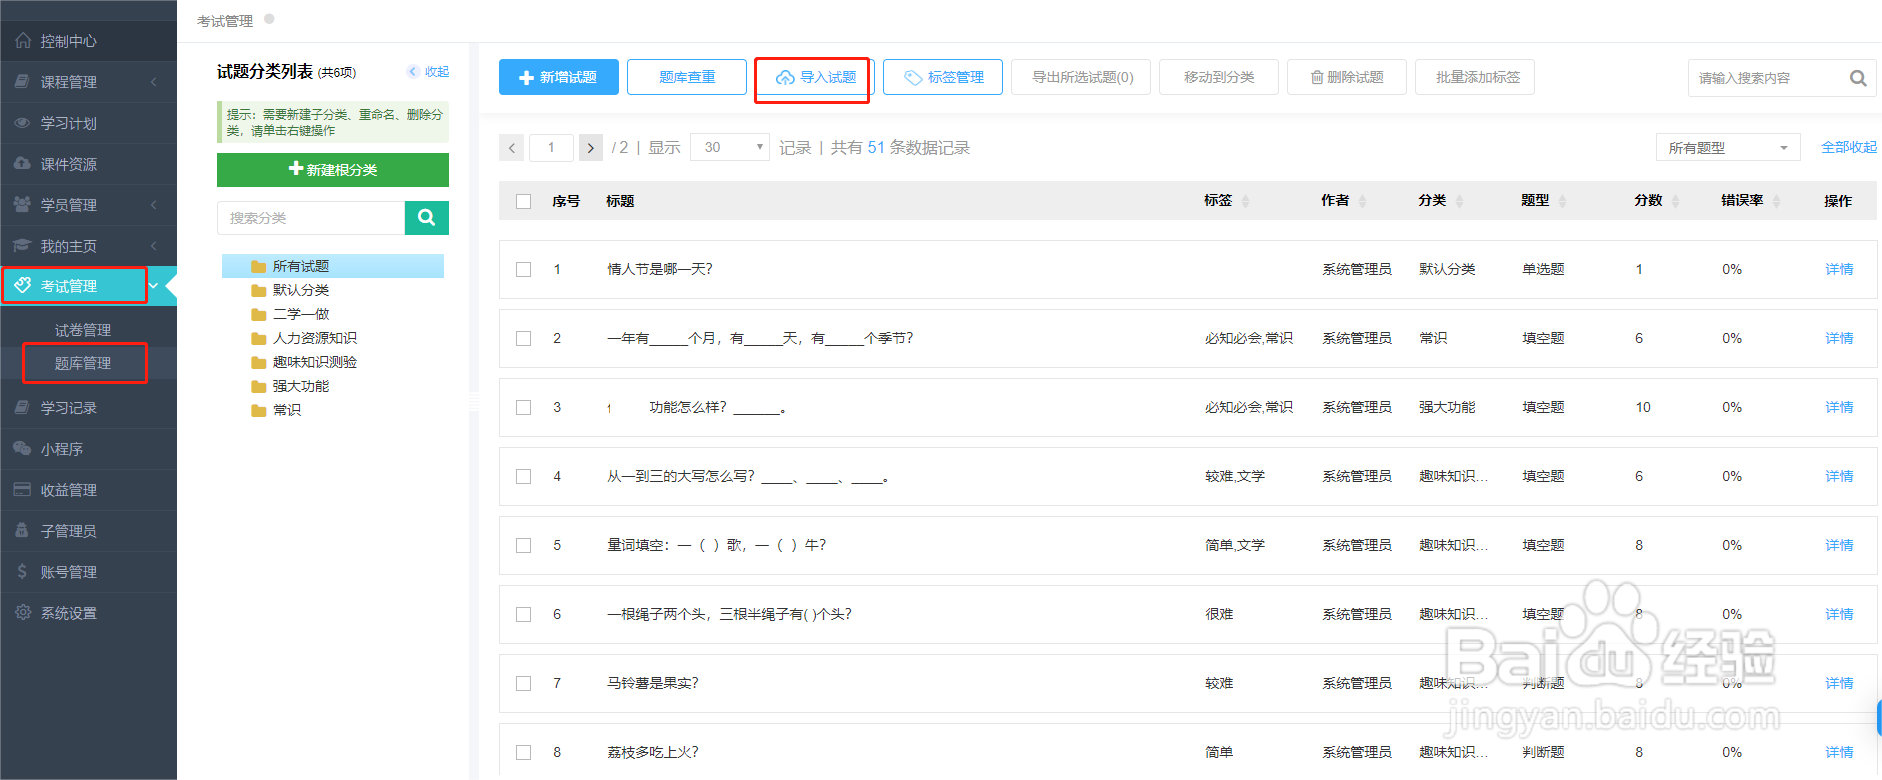
Task: Click the cloud upload icon on 导入试题
Action: pos(785,78)
